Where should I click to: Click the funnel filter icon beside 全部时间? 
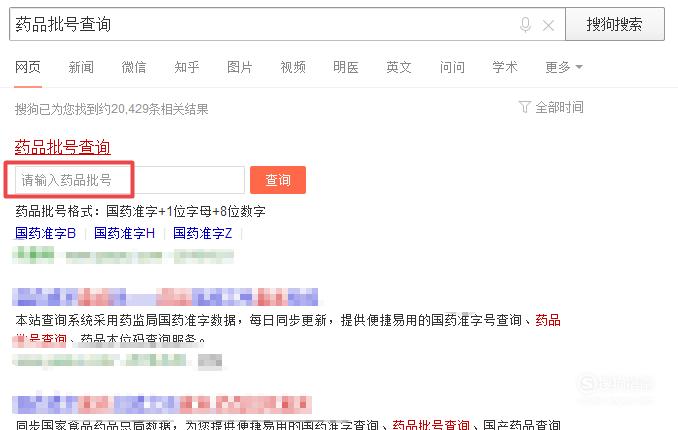pyautogui.click(x=524, y=107)
